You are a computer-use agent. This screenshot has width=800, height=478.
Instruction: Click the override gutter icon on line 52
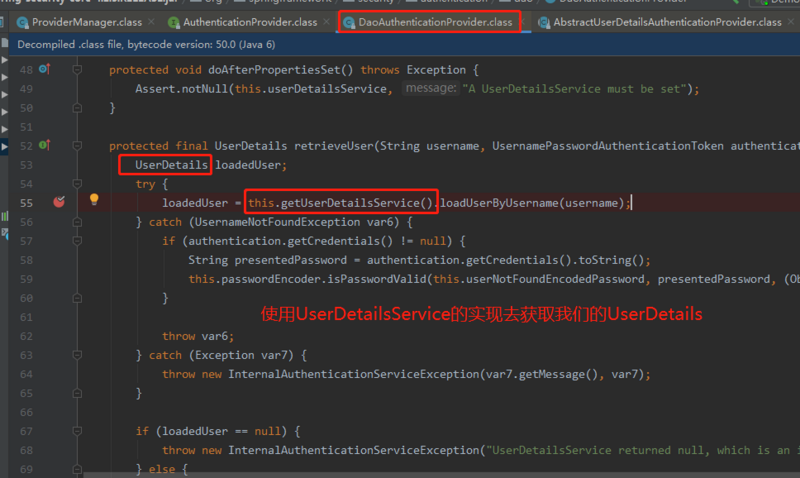[44, 145]
